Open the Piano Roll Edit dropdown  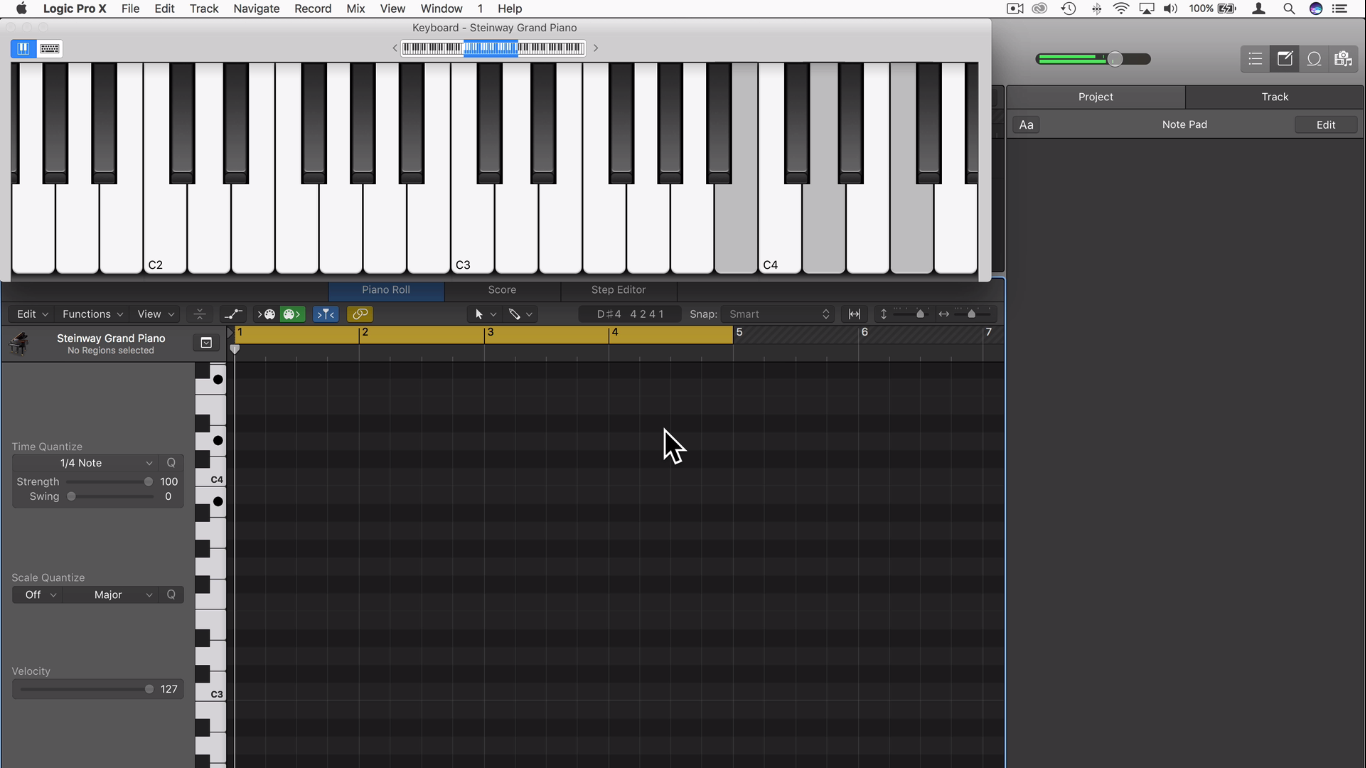click(32, 314)
